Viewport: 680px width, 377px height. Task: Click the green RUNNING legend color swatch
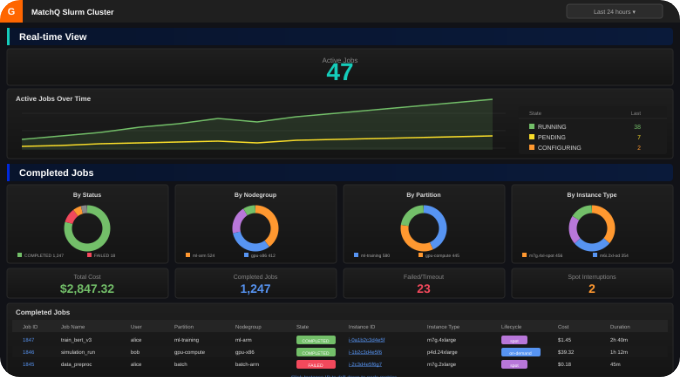click(x=532, y=127)
